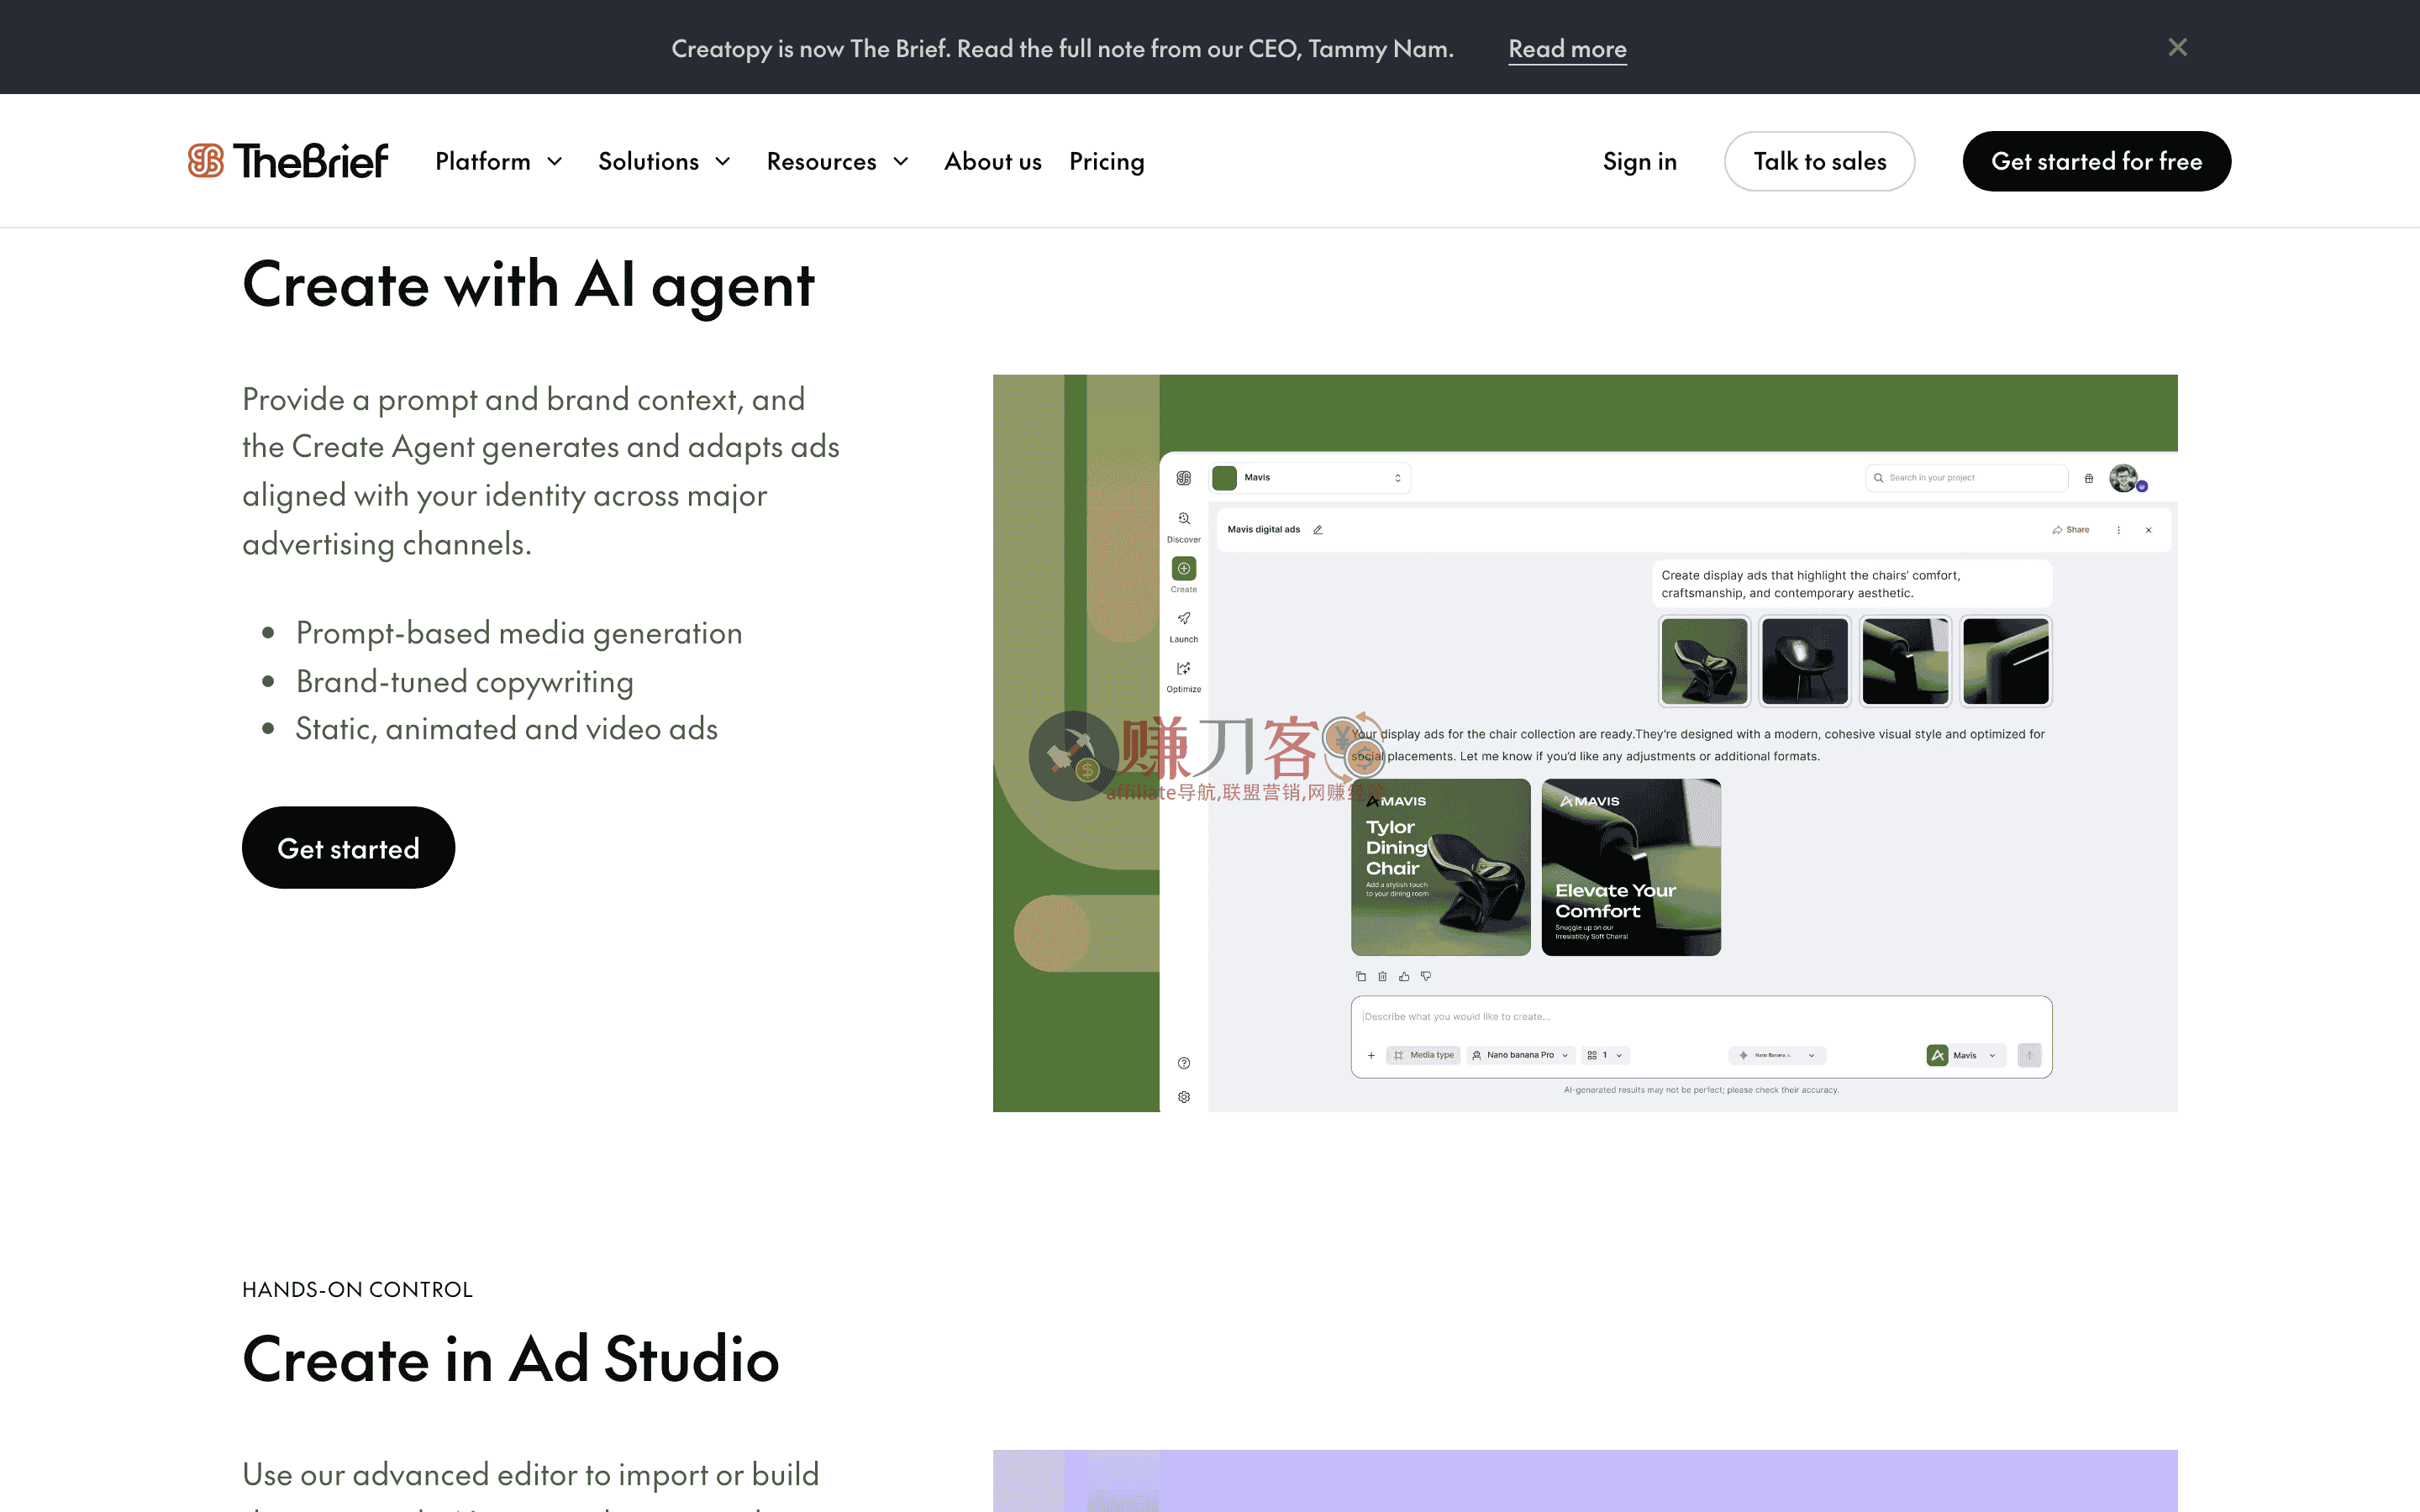Click the Launch rocket icon

pos(1183,619)
